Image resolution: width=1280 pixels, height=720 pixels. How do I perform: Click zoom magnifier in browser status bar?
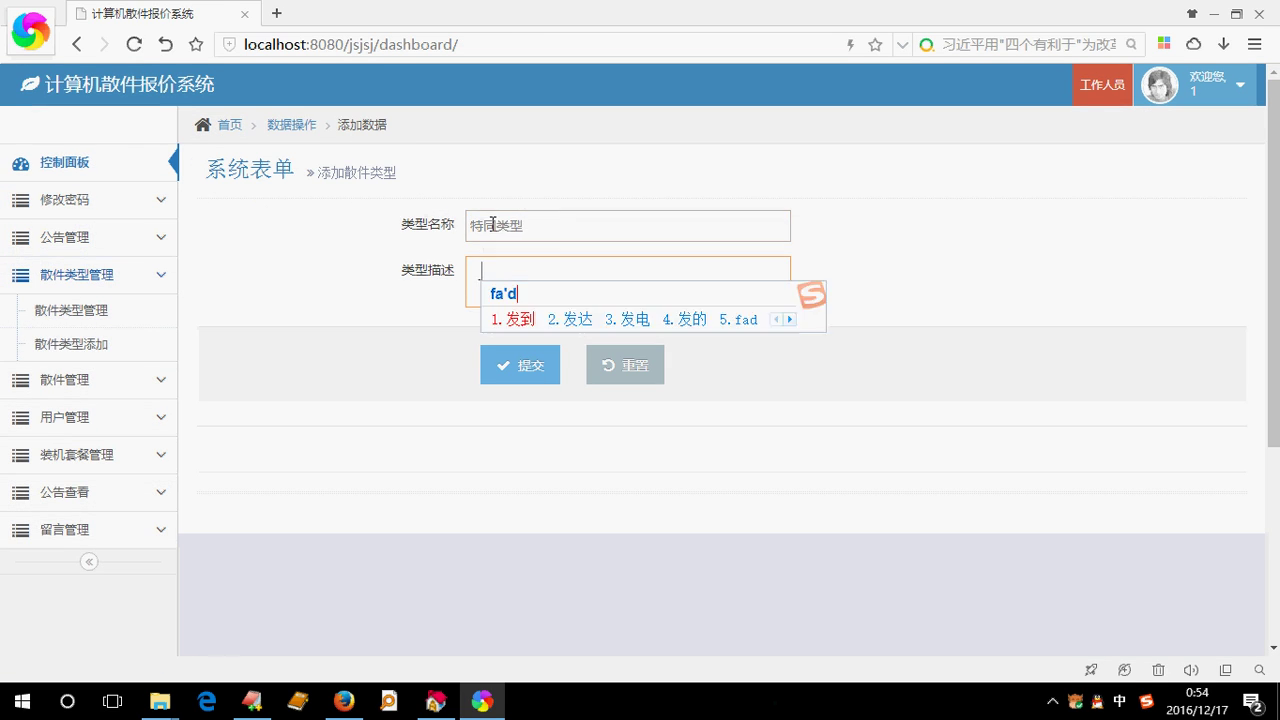coord(1260,670)
